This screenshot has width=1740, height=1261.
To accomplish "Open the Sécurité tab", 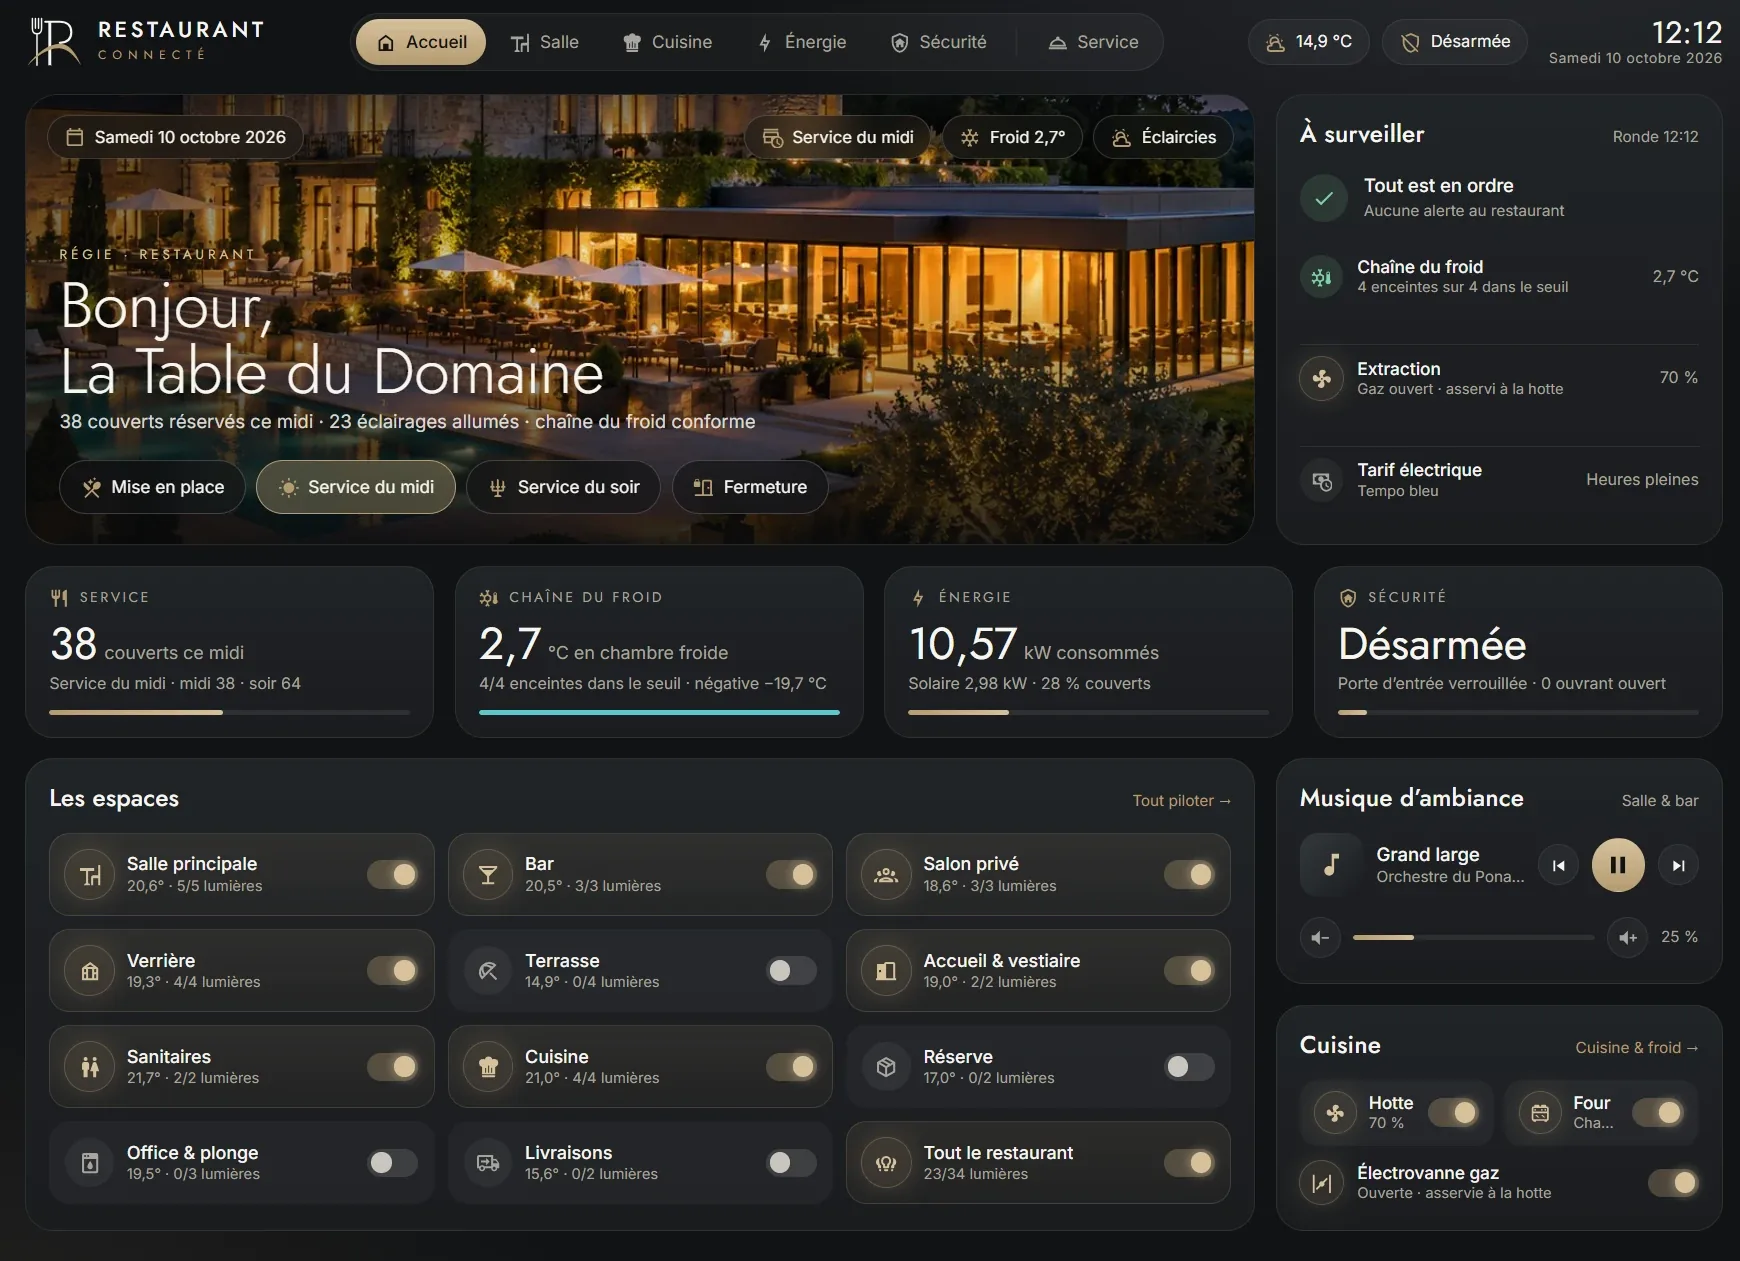I will click(x=939, y=42).
